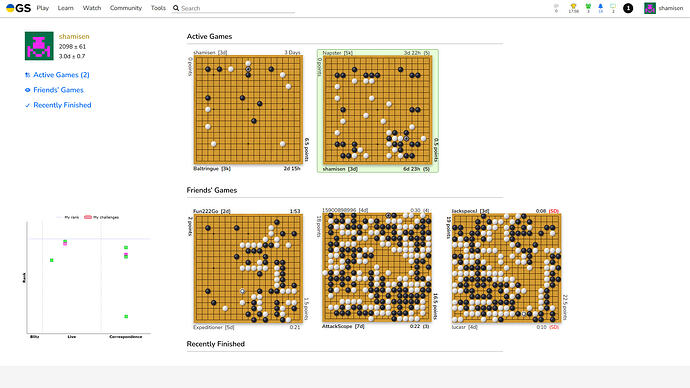Open the blue notifications bell icon
The image size is (690, 388).
tap(601, 8)
